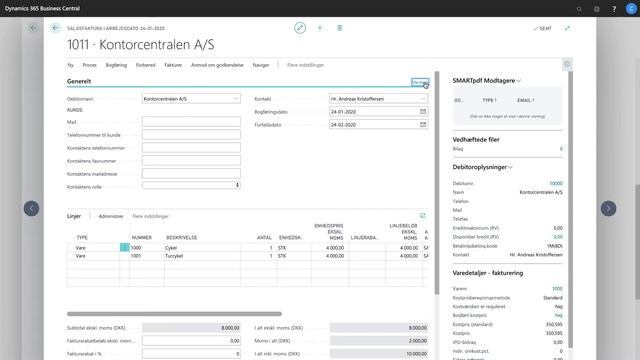640x360 pixels.
Task: Click the plus icon to create new invoice
Action: pos(320,28)
